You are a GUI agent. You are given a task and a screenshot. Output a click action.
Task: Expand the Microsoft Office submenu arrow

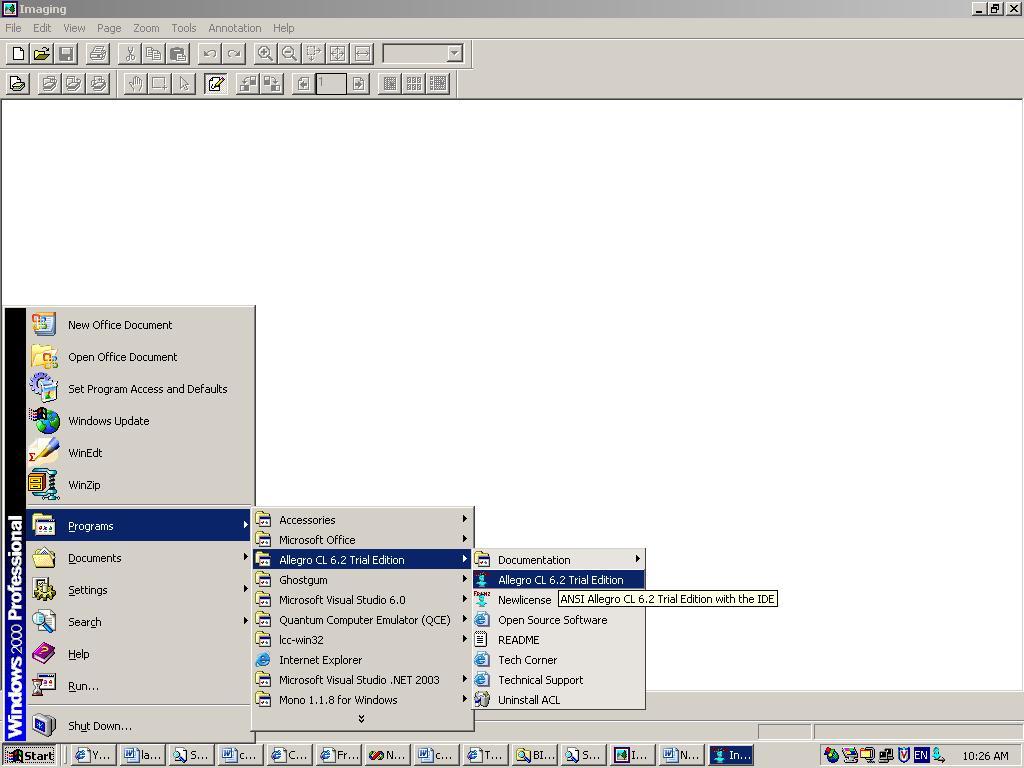[464, 539]
